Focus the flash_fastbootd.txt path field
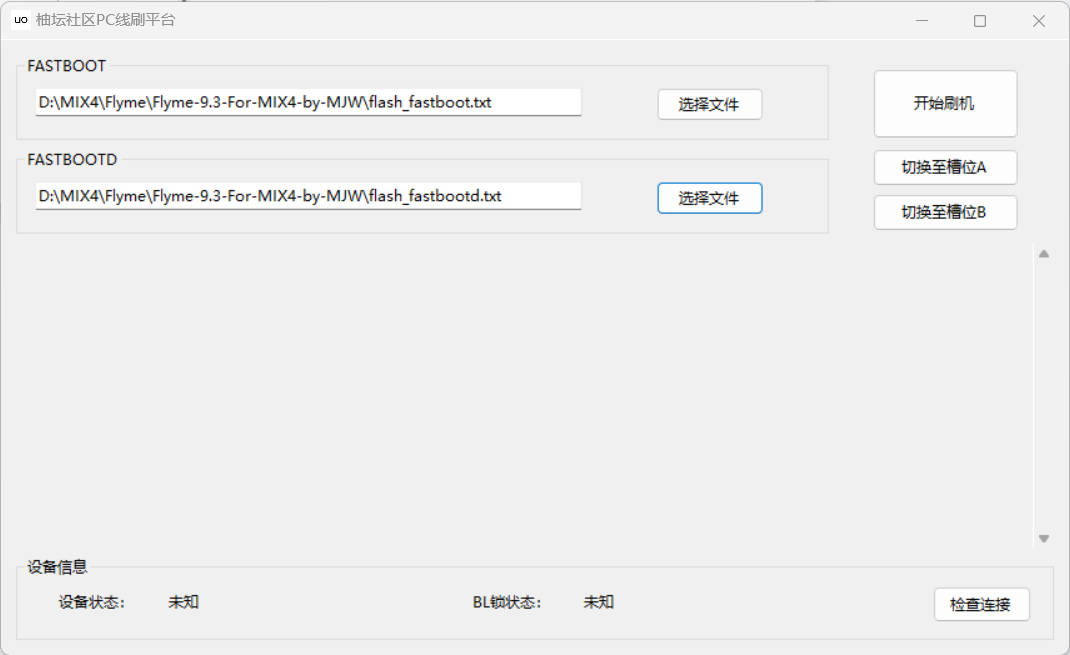 click(x=308, y=196)
